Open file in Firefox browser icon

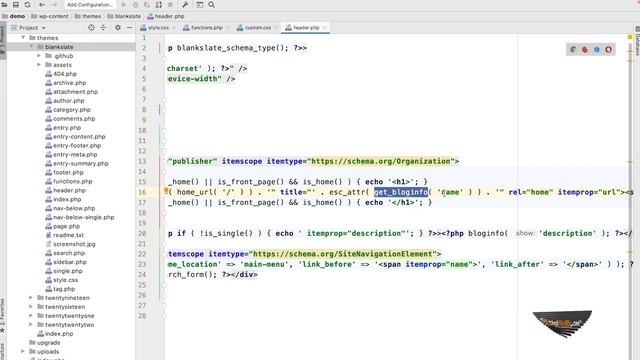click(585, 49)
